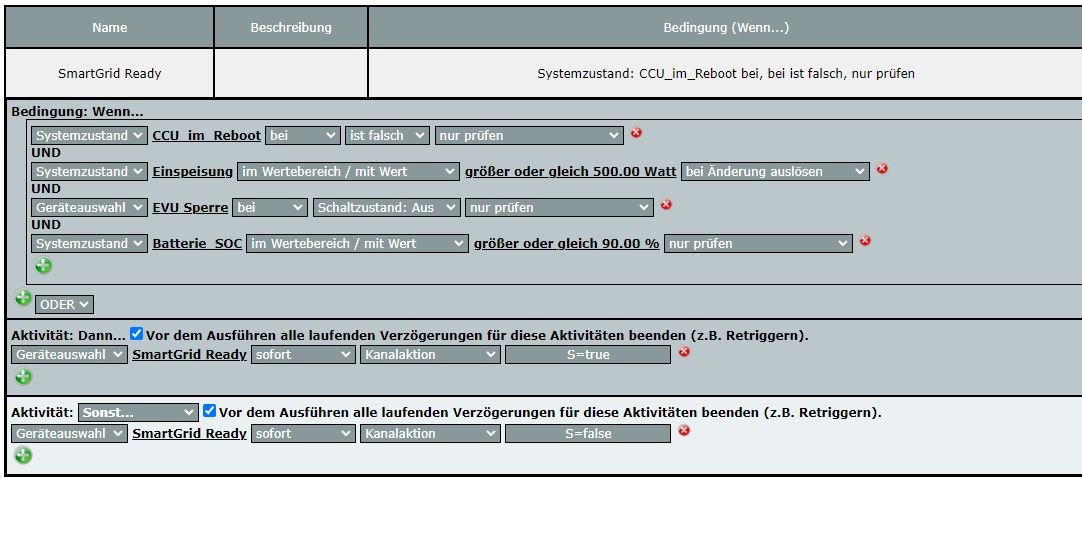Click the S=true value field
1082x560 pixels.
[587, 354]
